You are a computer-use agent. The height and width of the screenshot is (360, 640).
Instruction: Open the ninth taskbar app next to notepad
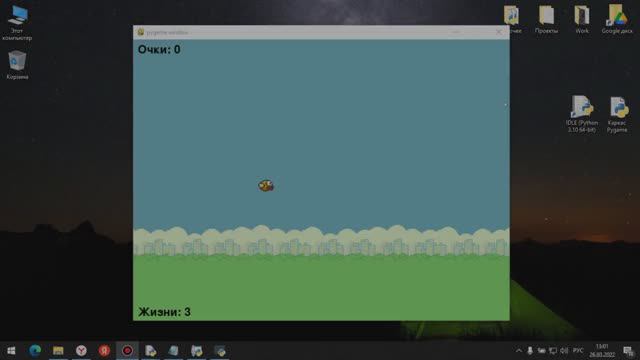(196, 351)
